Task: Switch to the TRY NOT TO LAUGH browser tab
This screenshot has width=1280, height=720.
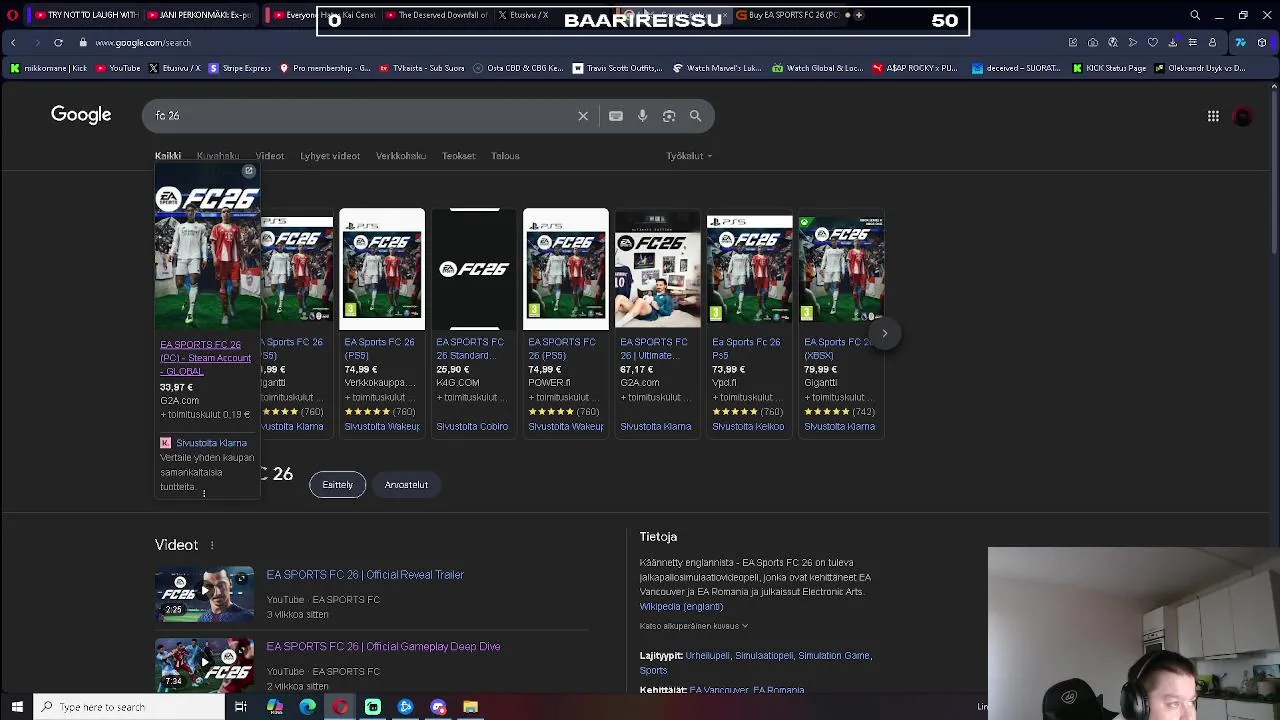Action: (85, 15)
